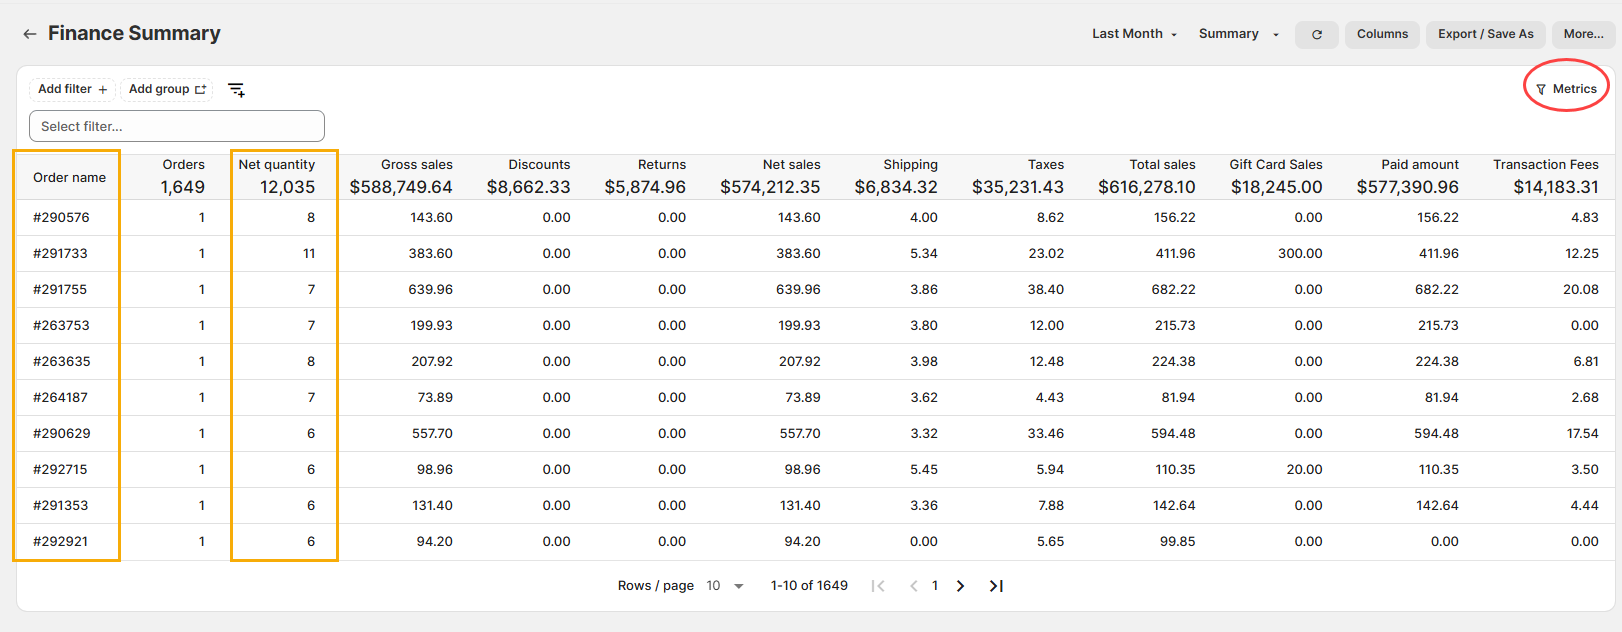Jump to the last page icon
The width and height of the screenshot is (1622, 632).
tap(996, 586)
